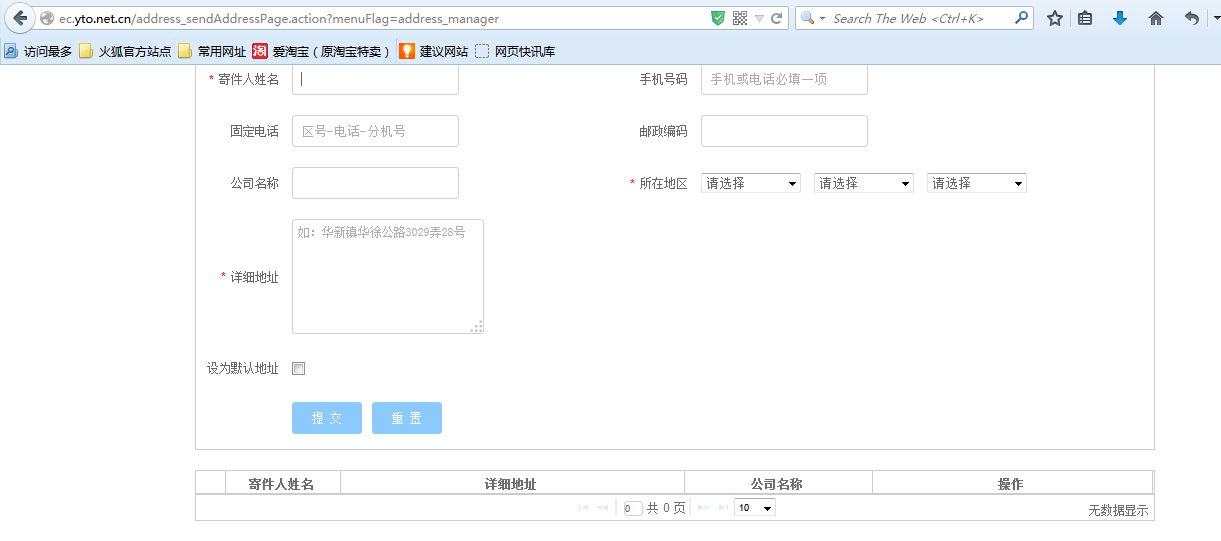Screen dimensions: 1221x541
Task: Go to next page pager icon
Action: point(703,508)
